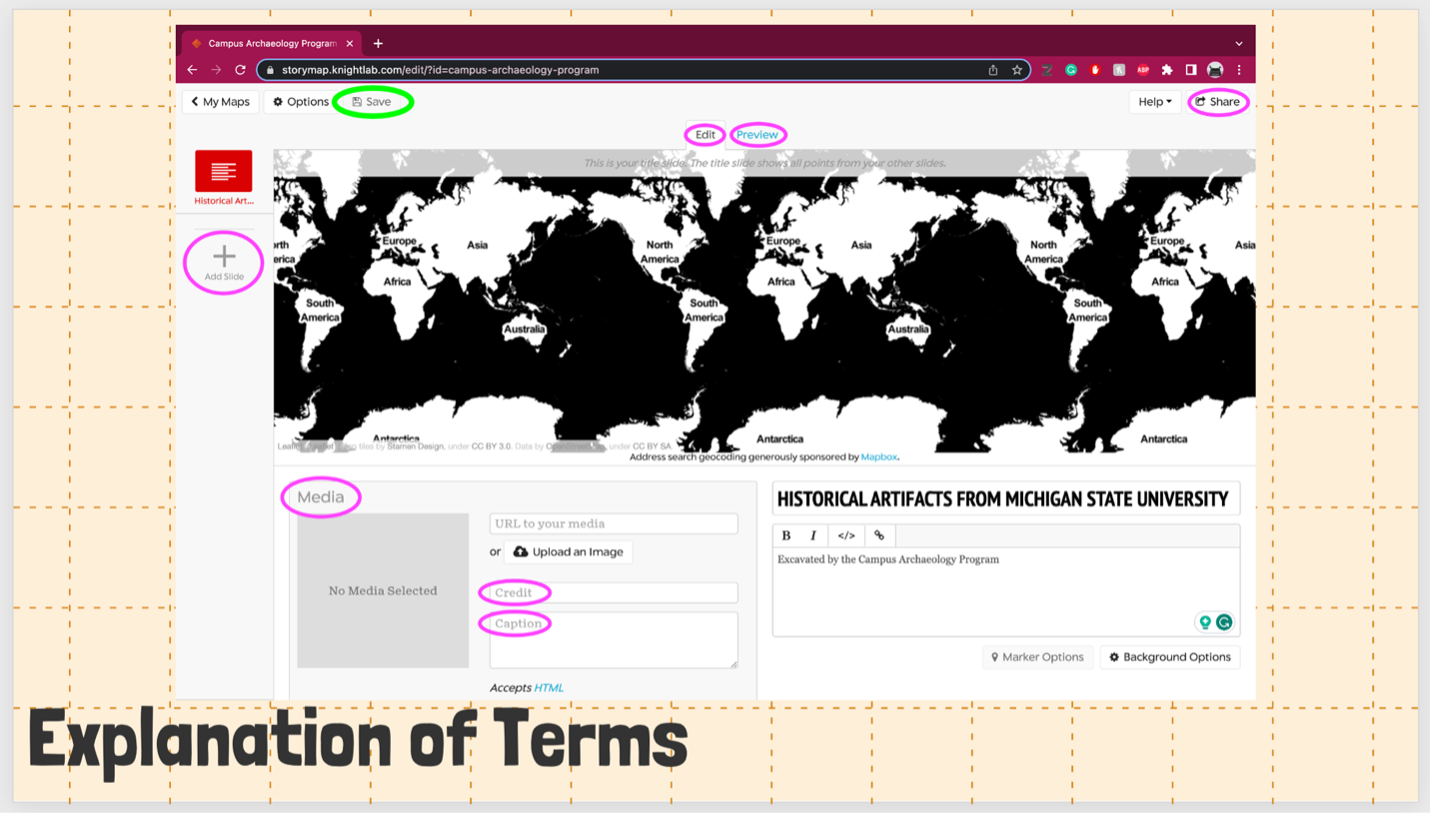
Task: Click the share page icon in address bar
Action: pyautogui.click(x=993, y=70)
